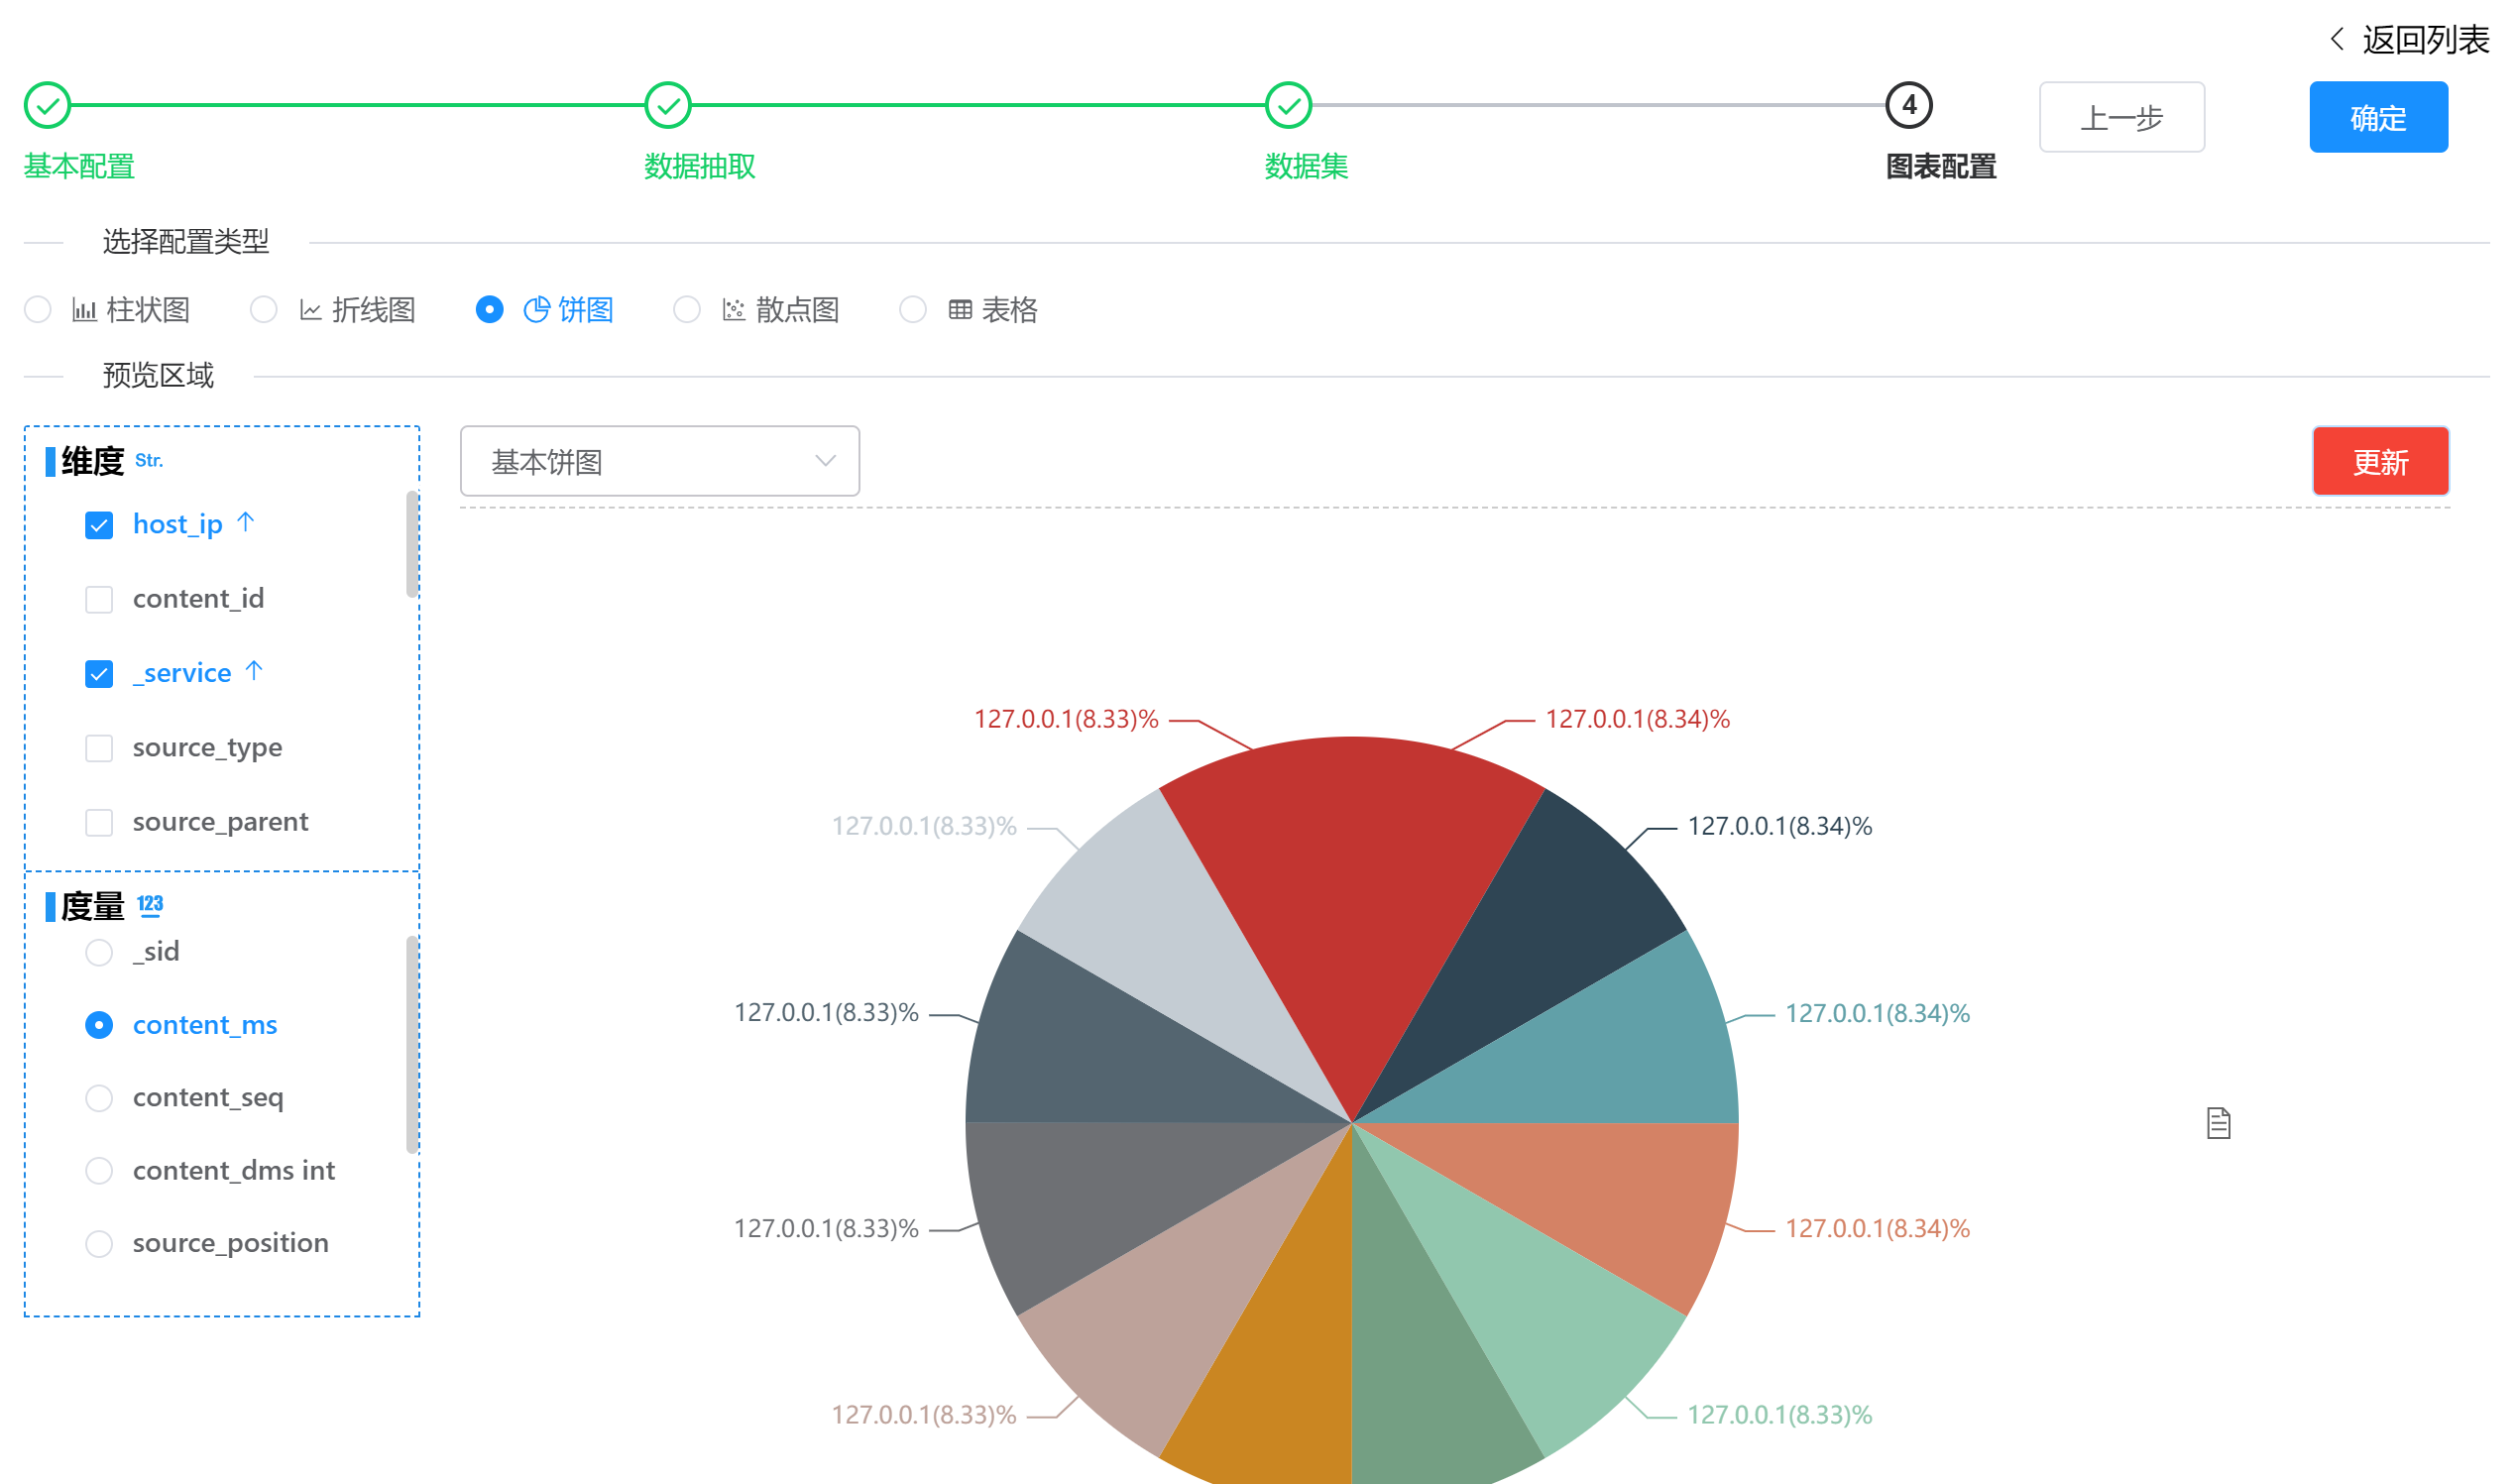Select the content_seq measure radio button
2516x1484 pixels.
tap(99, 1097)
